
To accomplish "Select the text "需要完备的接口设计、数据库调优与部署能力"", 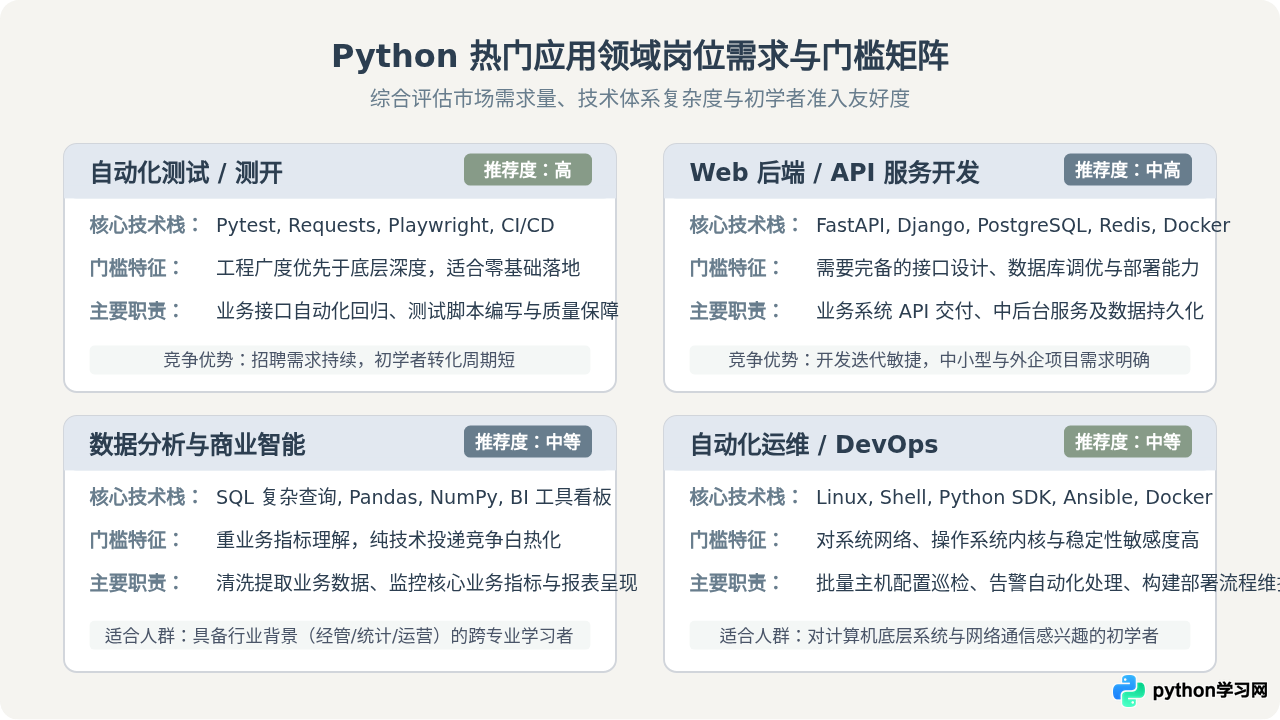I will point(1008,268).
